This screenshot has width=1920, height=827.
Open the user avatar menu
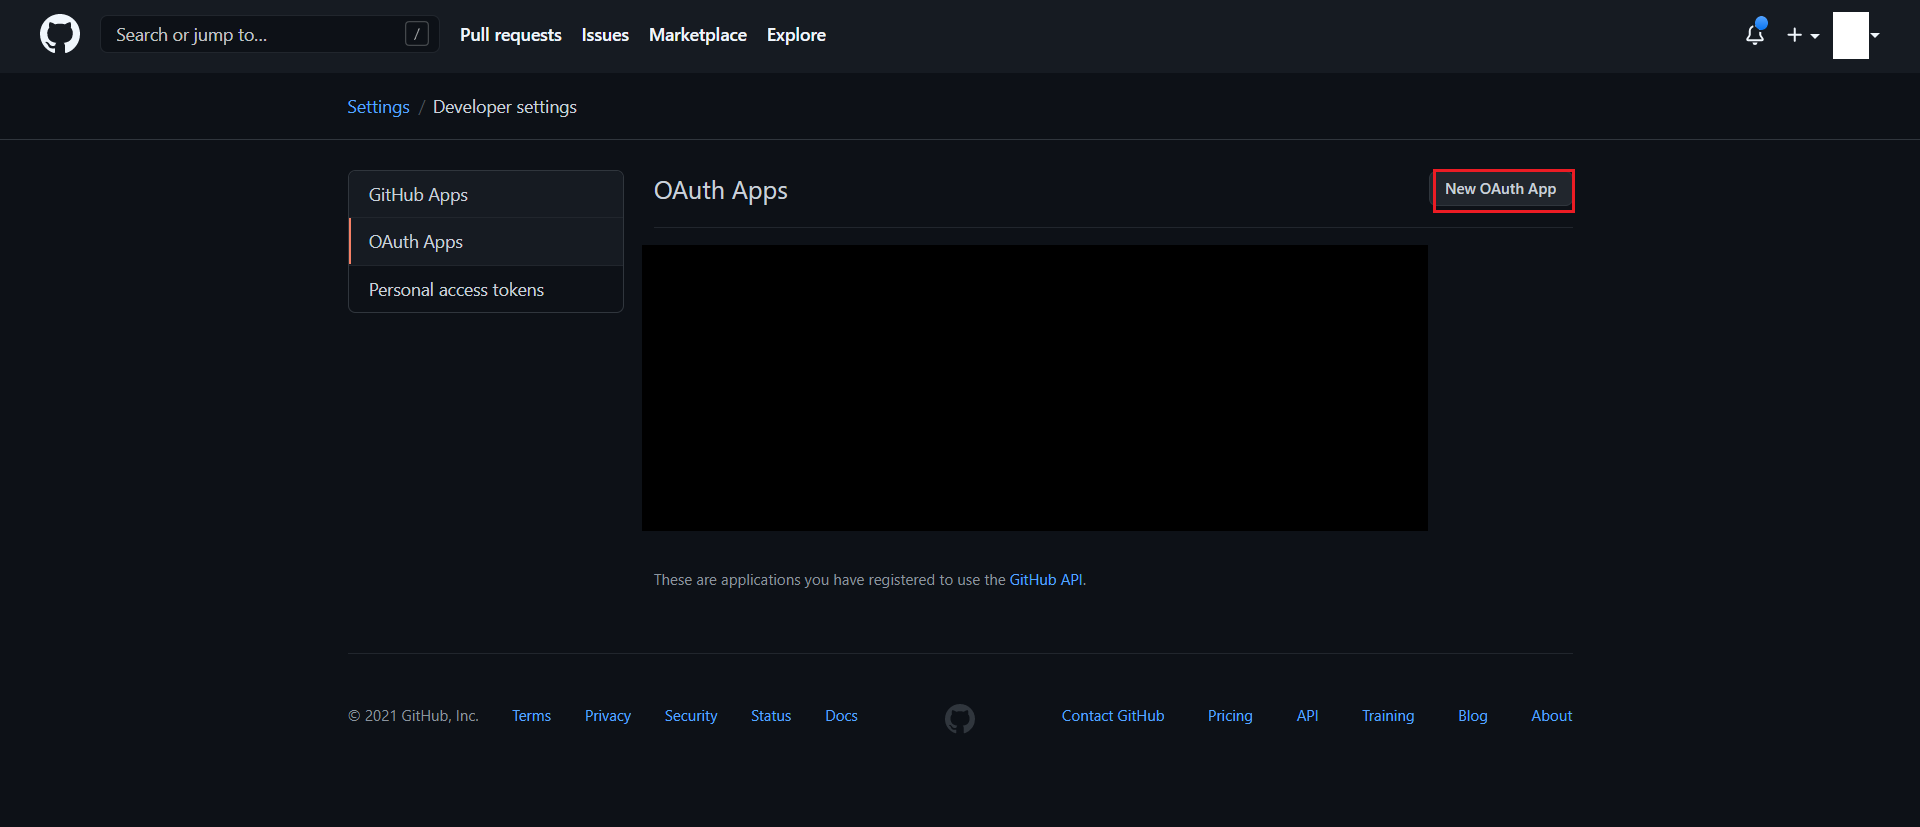(1856, 35)
